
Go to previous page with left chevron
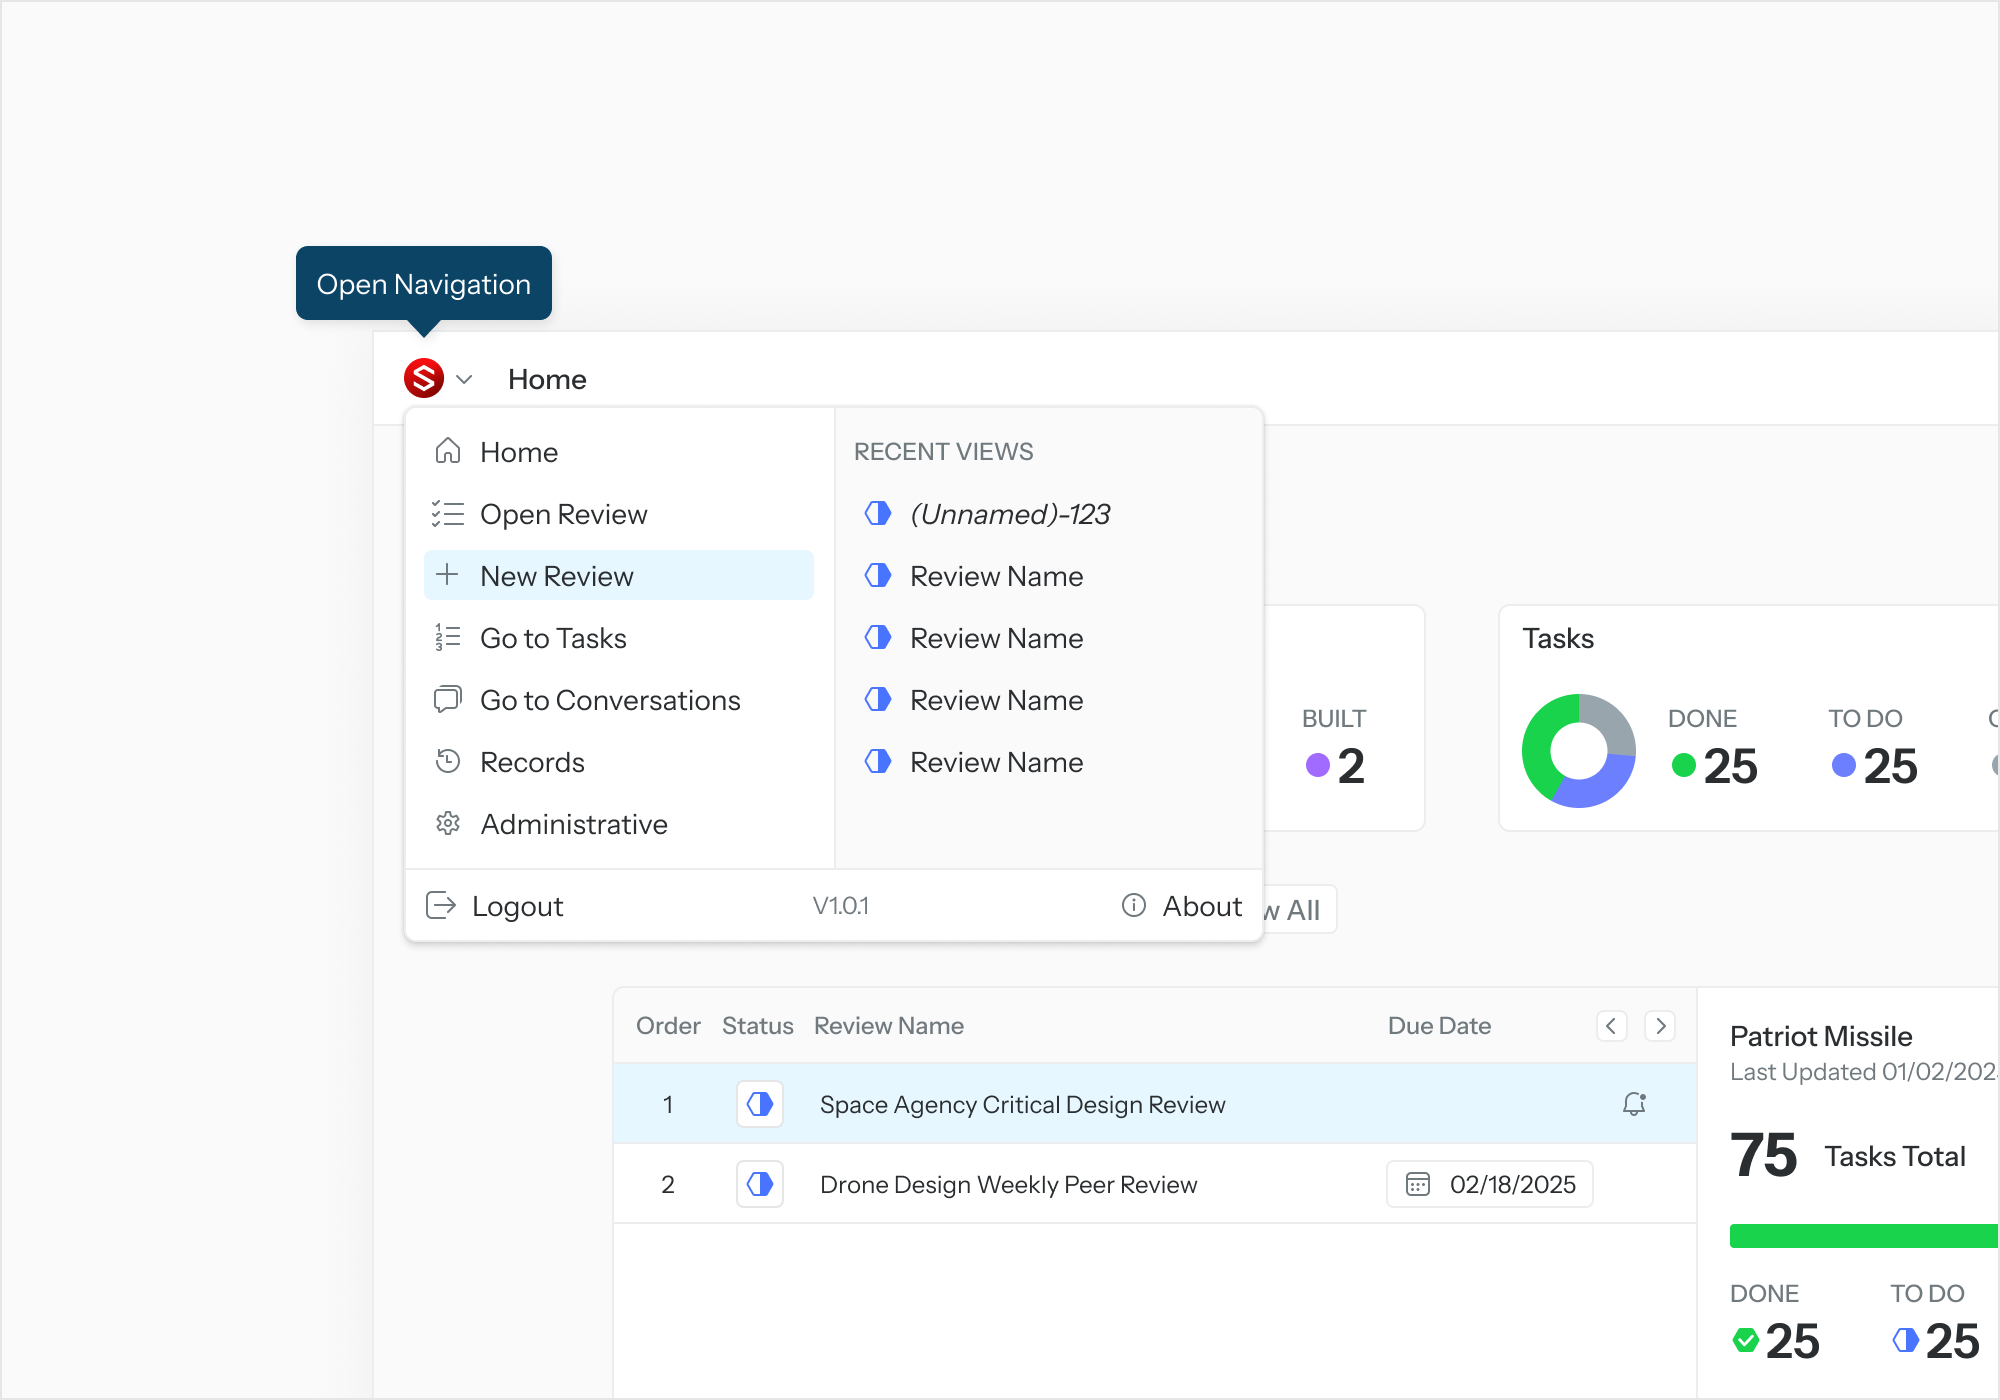(1611, 1026)
